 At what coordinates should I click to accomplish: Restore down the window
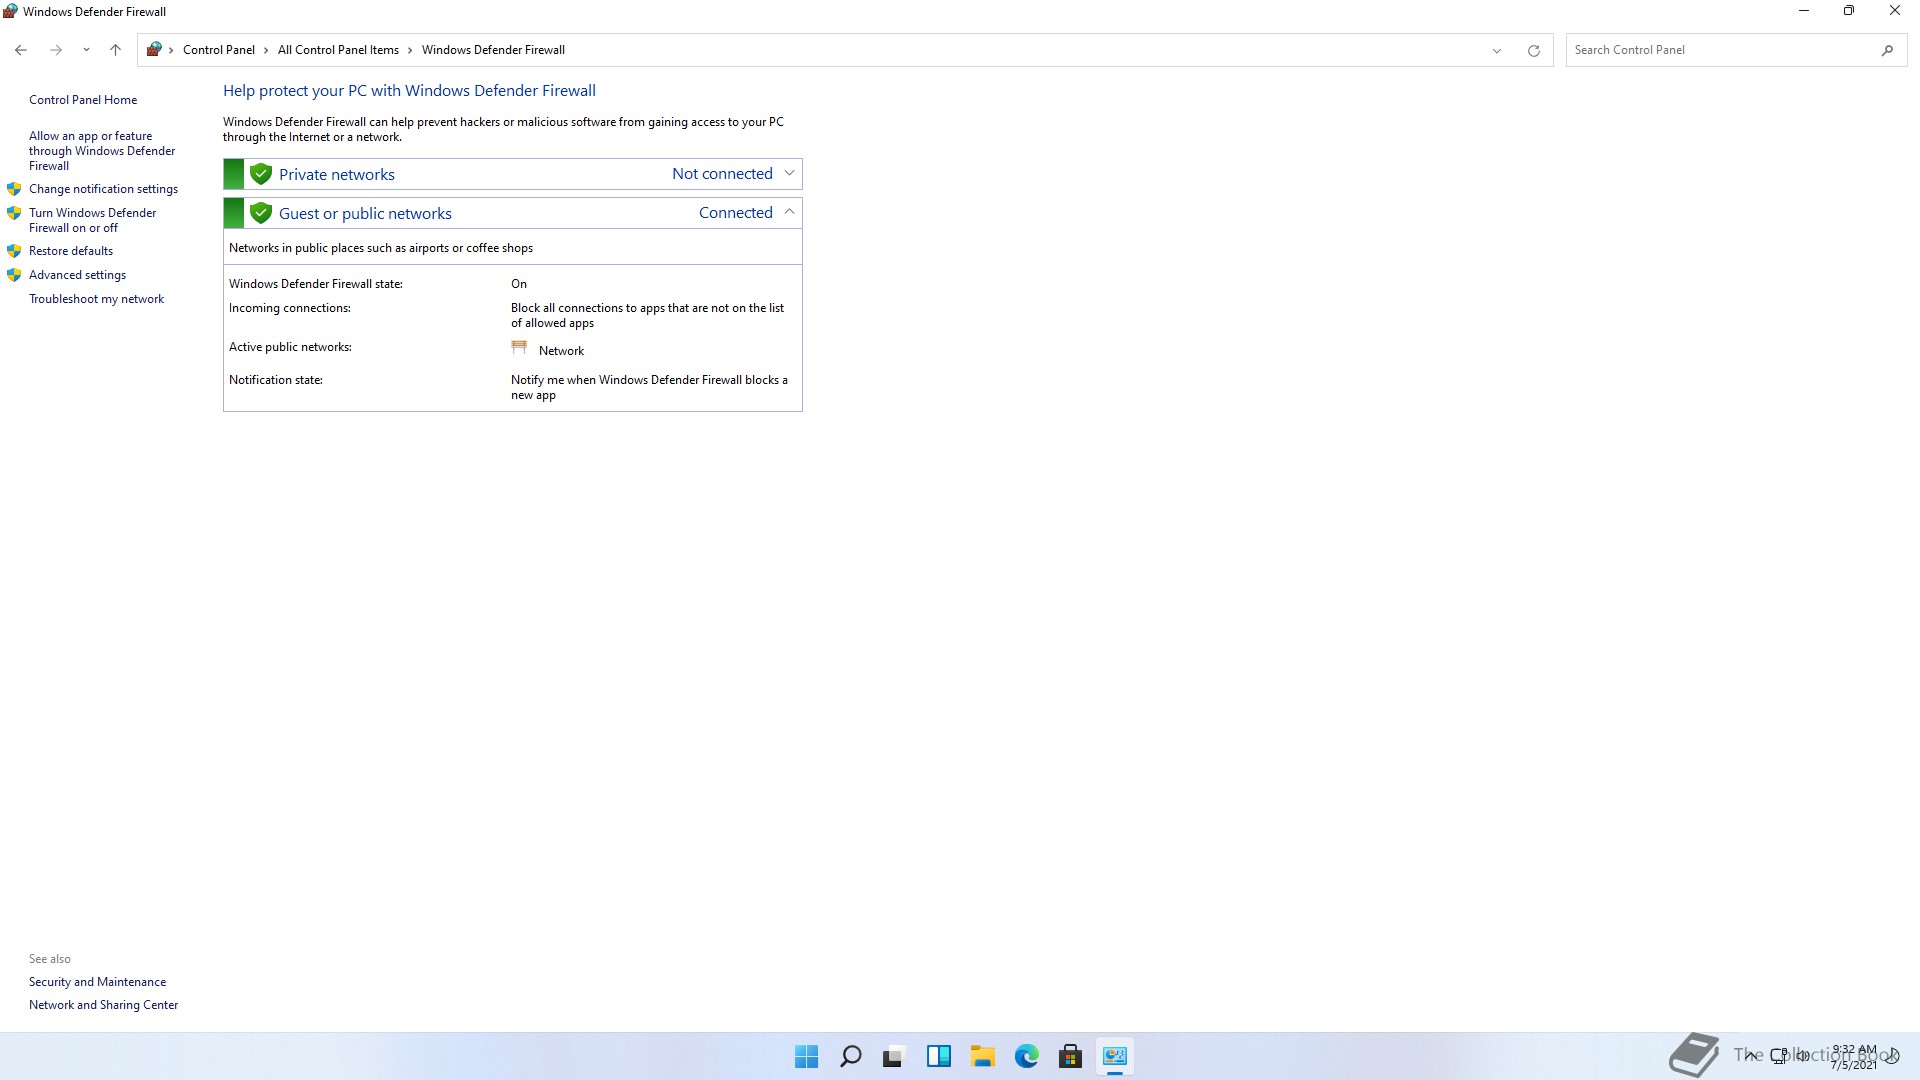[1849, 11]
